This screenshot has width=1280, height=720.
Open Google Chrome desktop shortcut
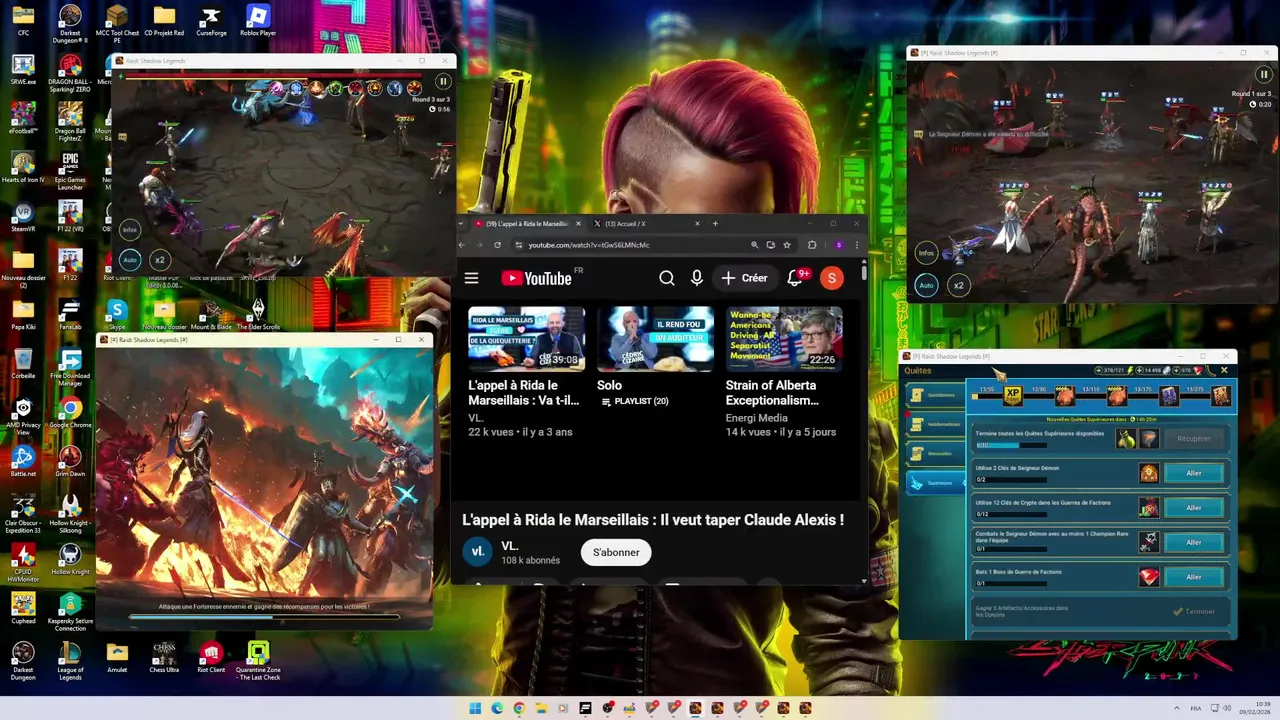(70, 413)
